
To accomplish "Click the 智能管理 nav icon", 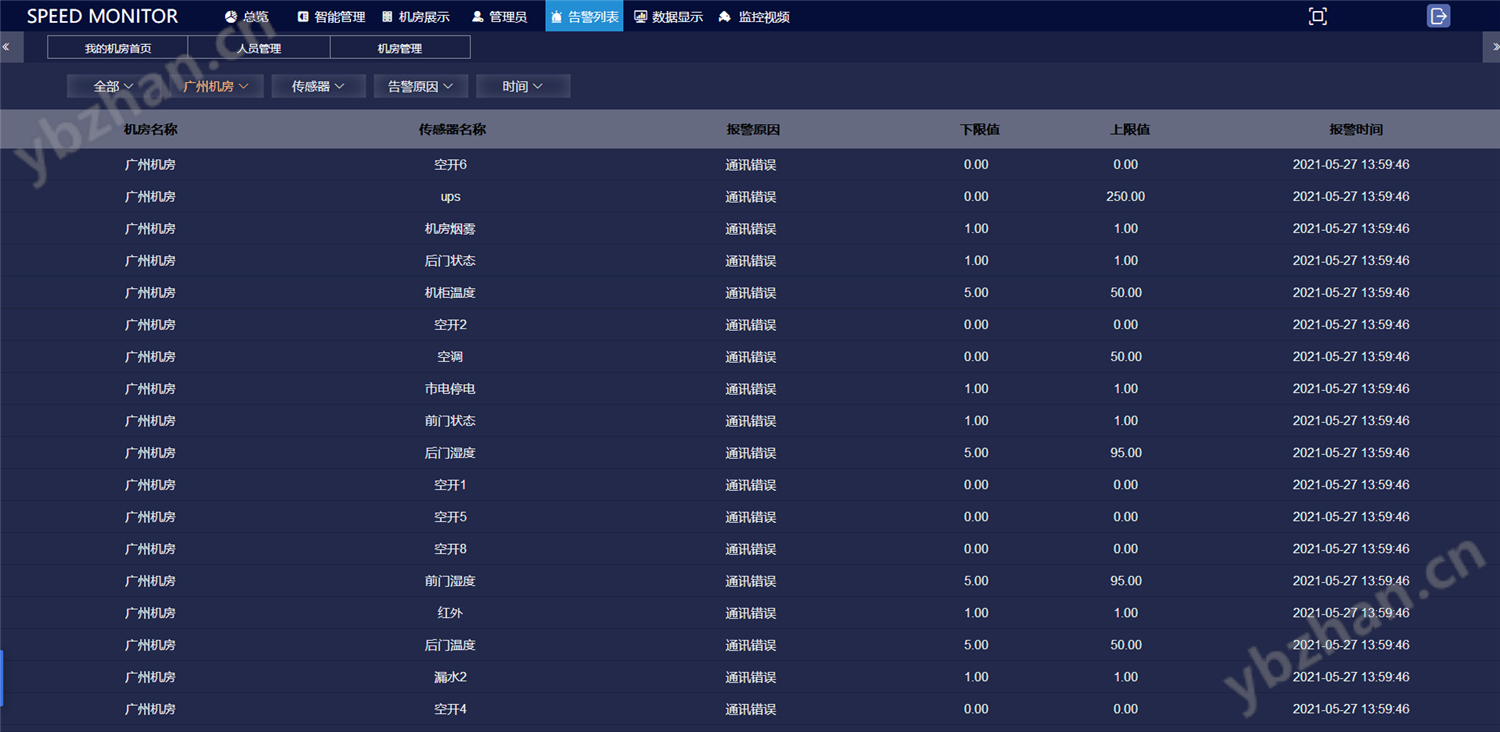I will 303,17.
